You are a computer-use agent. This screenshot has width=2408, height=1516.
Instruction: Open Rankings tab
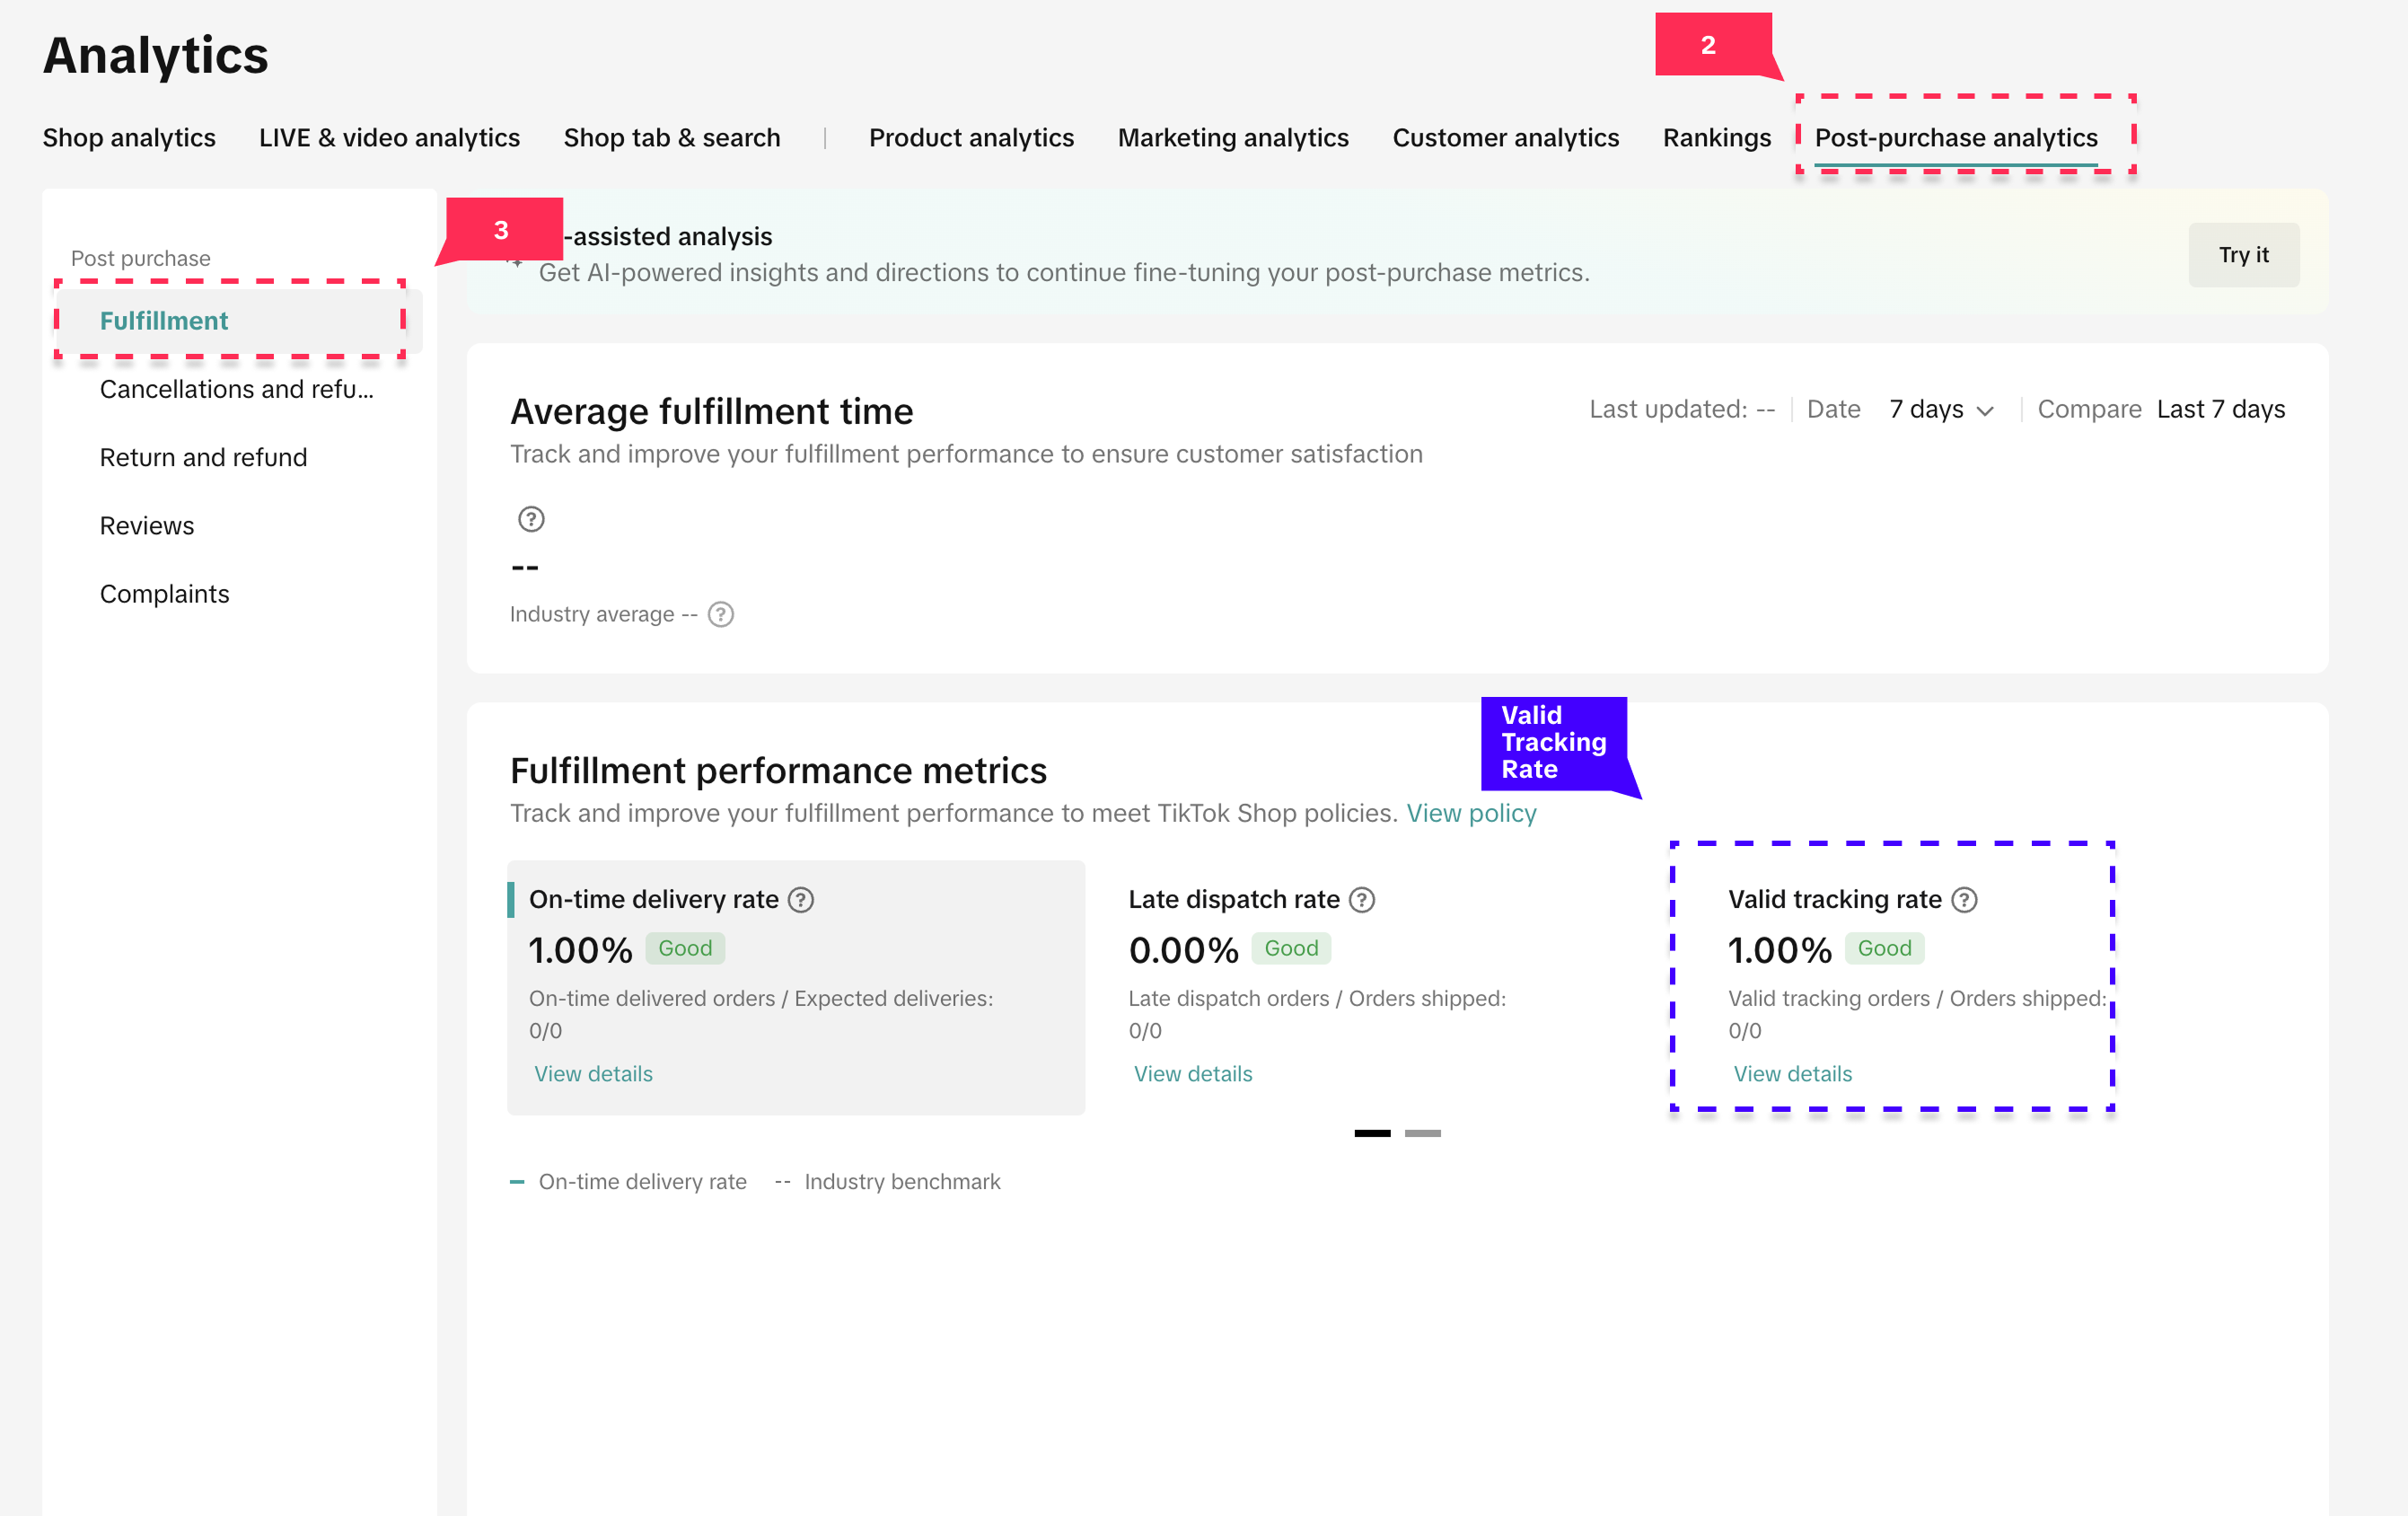1716,137
